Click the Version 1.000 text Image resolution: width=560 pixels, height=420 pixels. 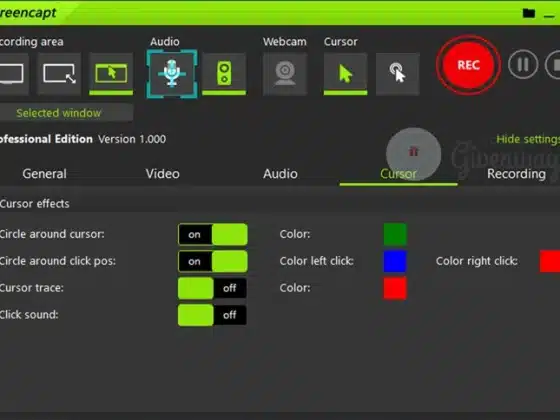click(132, 139)
